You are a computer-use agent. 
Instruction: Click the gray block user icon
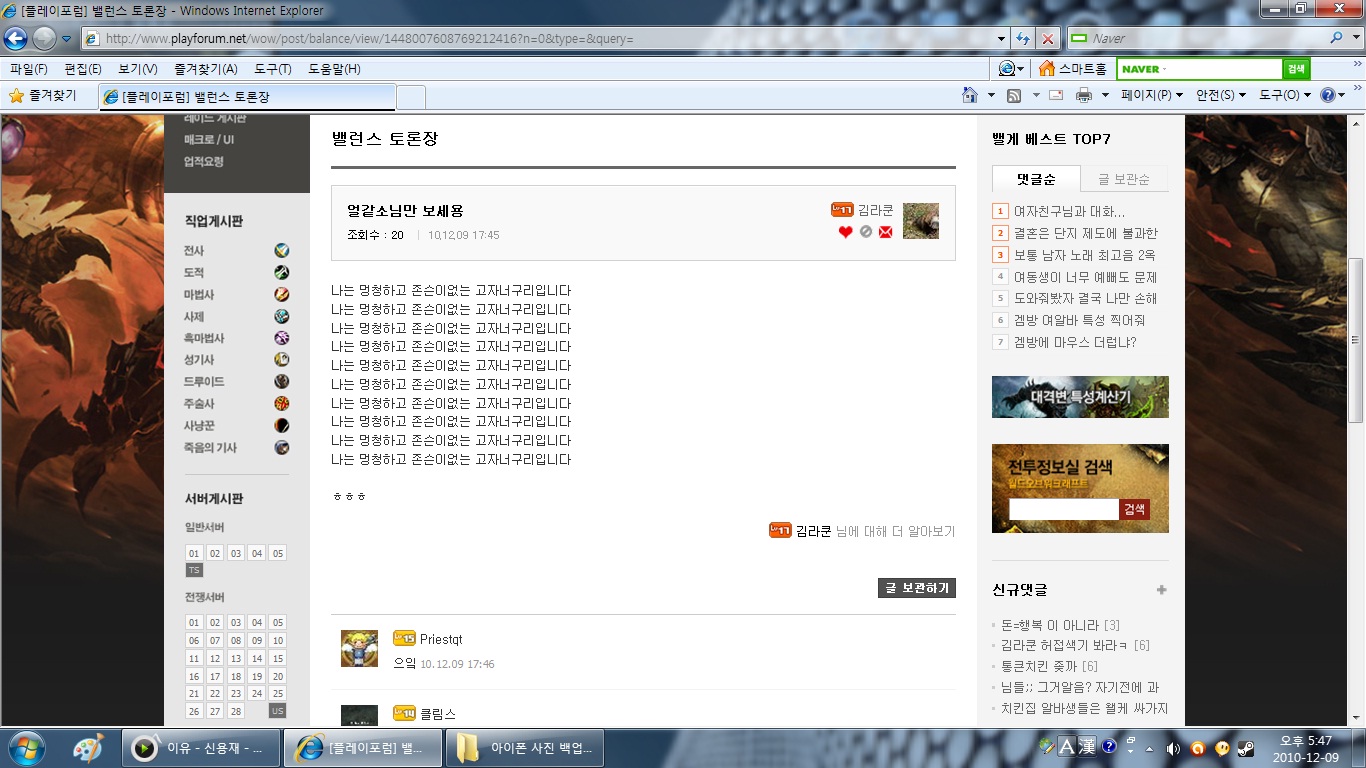pos(866,232)
